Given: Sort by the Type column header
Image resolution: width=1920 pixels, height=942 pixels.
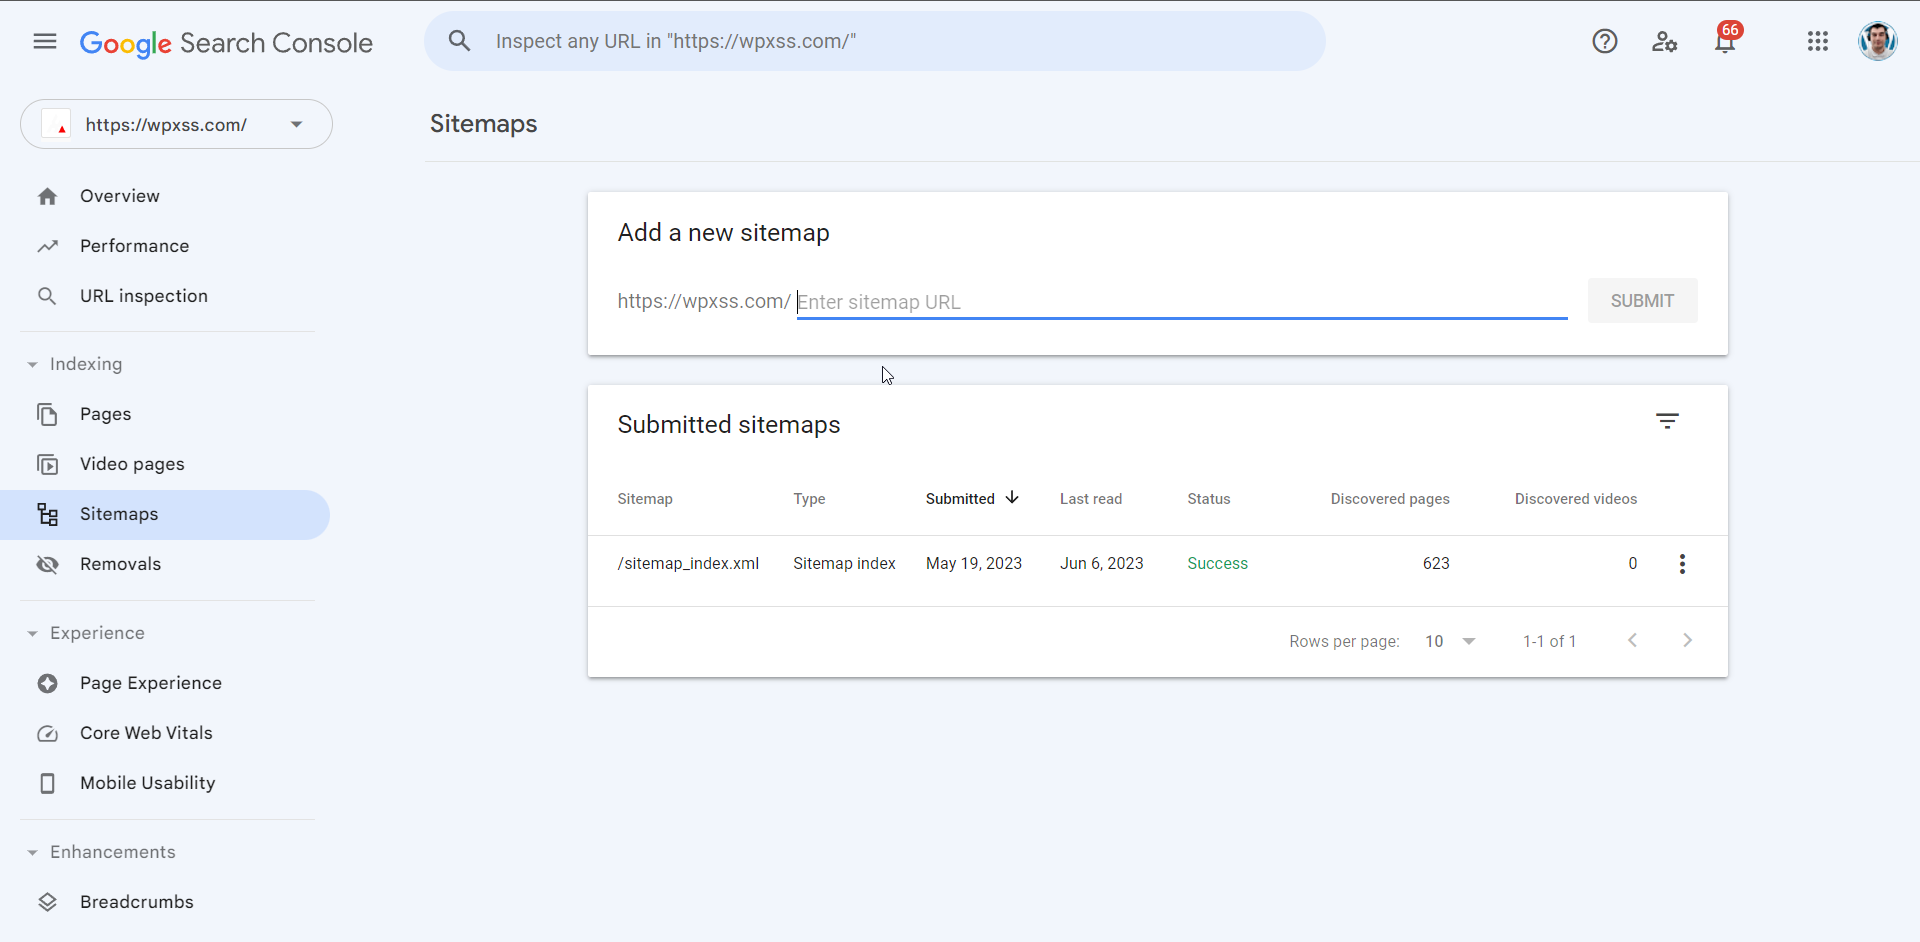Looking at the screenshot, I should (809, 499).
